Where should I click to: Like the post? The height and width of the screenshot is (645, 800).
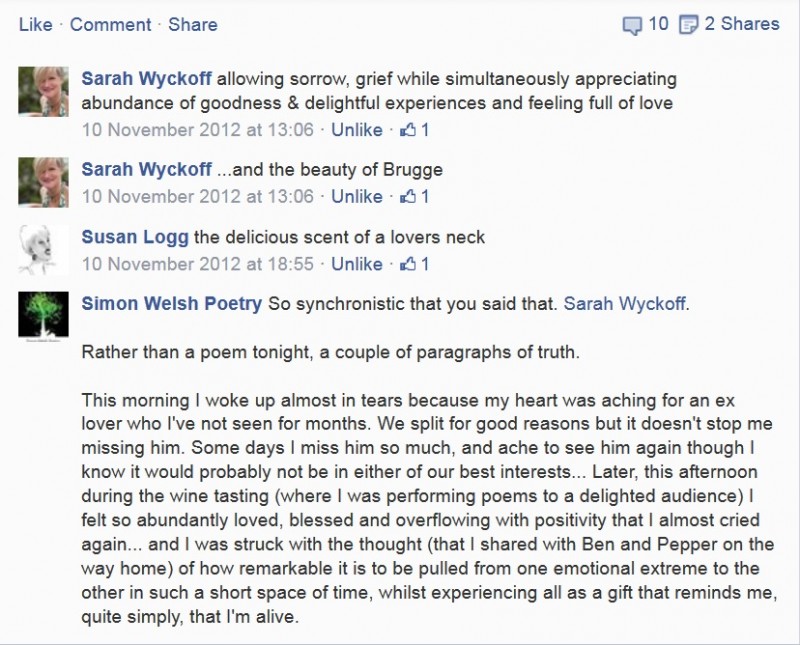[x=36, y=24]
